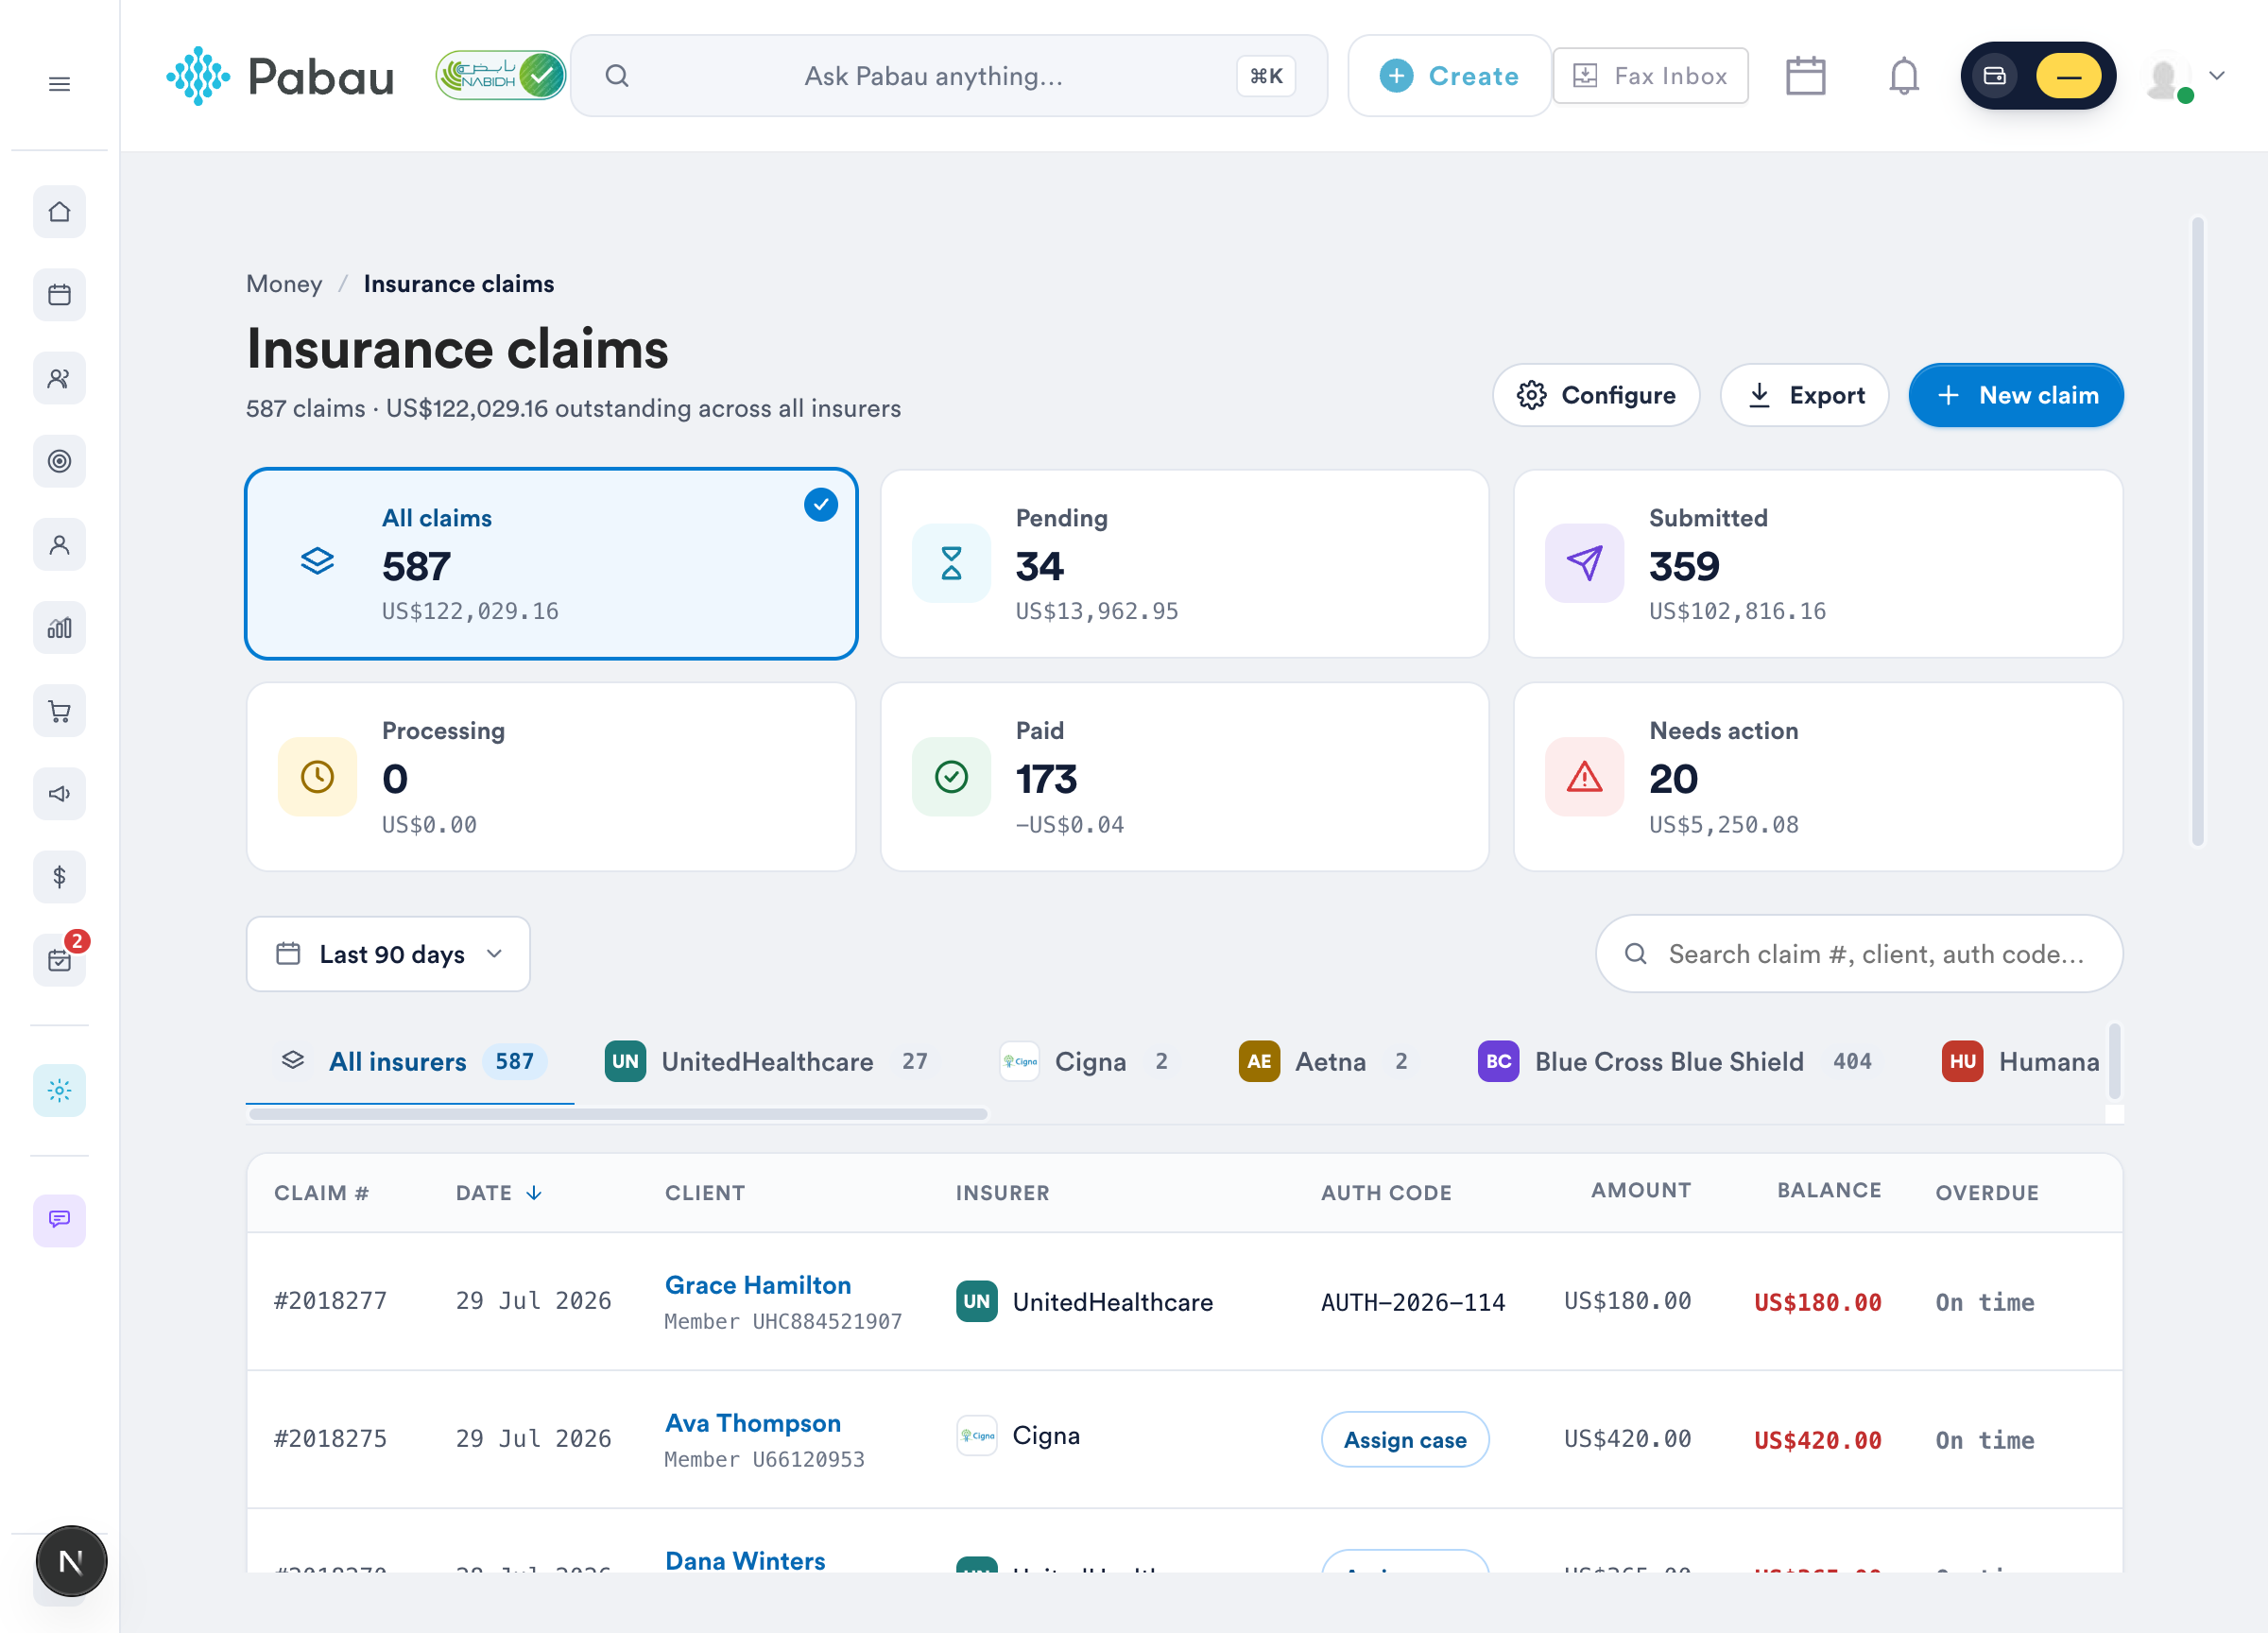Sort by the AMOUNT column header
The image size is (2268, 1633).
[1641, 1190]
